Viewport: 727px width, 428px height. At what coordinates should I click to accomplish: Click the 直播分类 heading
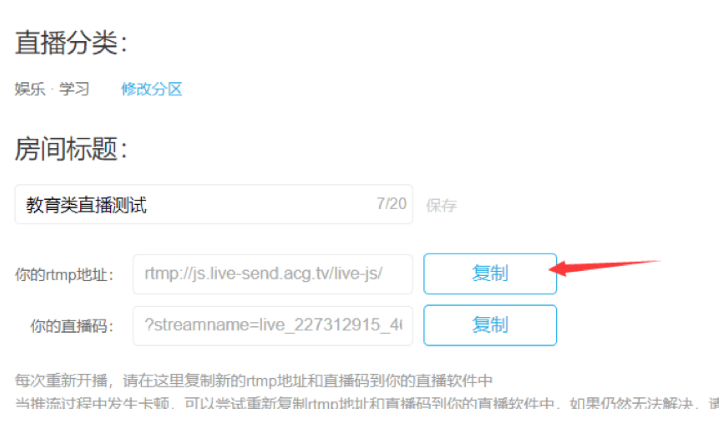tap(71, 43)
